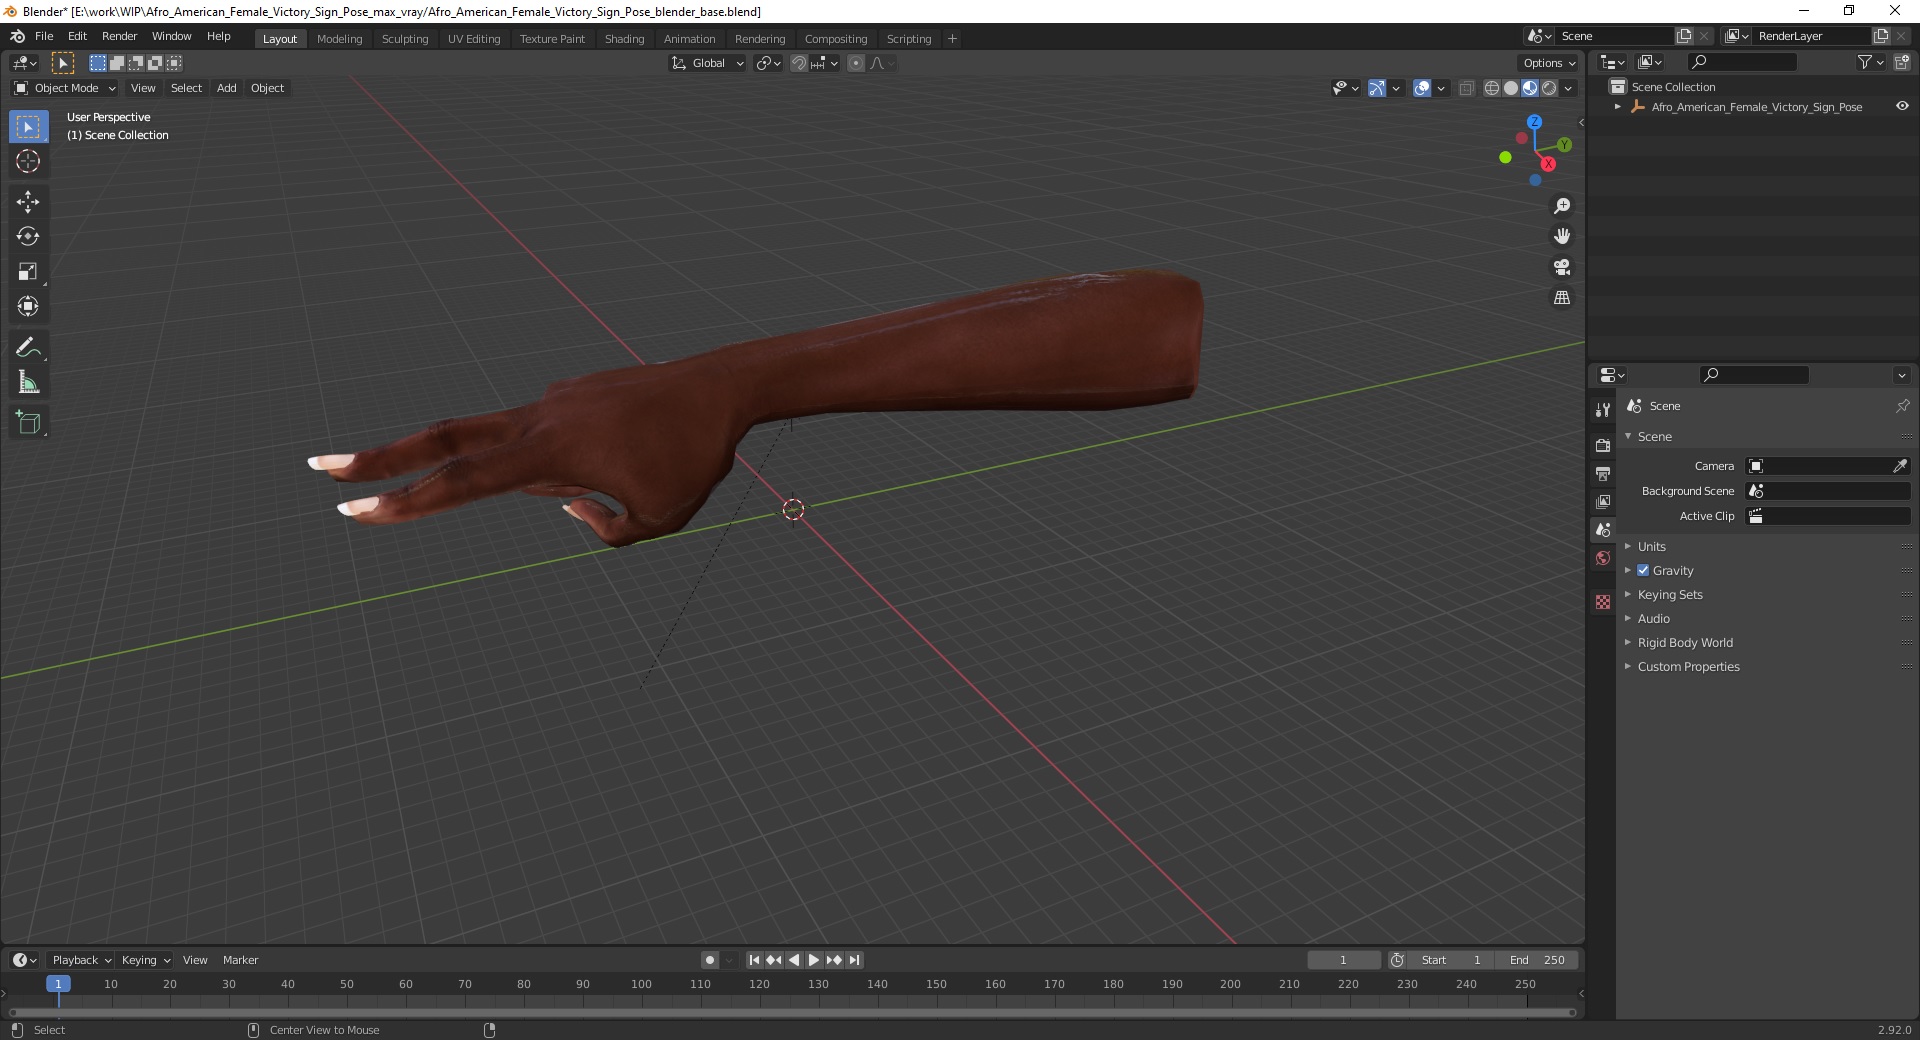Open the View Layer properties tab
This screenshot has width=1920, height=1040.
[1603, 502]
